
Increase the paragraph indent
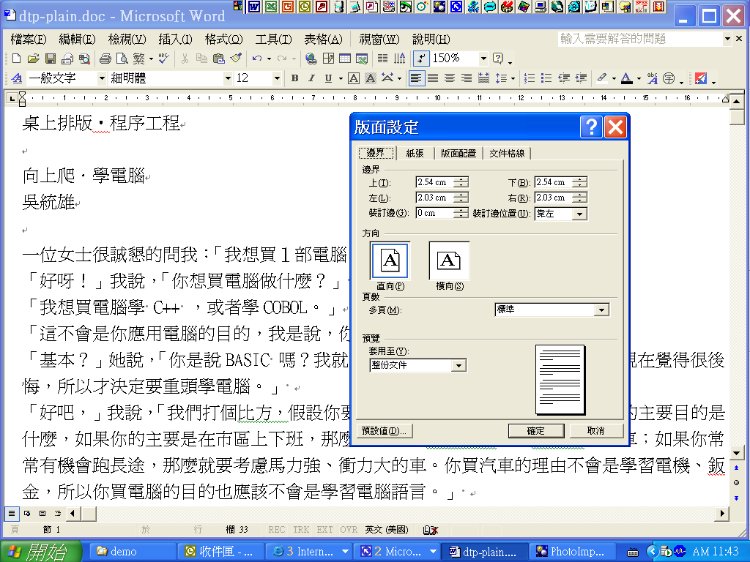581,78
